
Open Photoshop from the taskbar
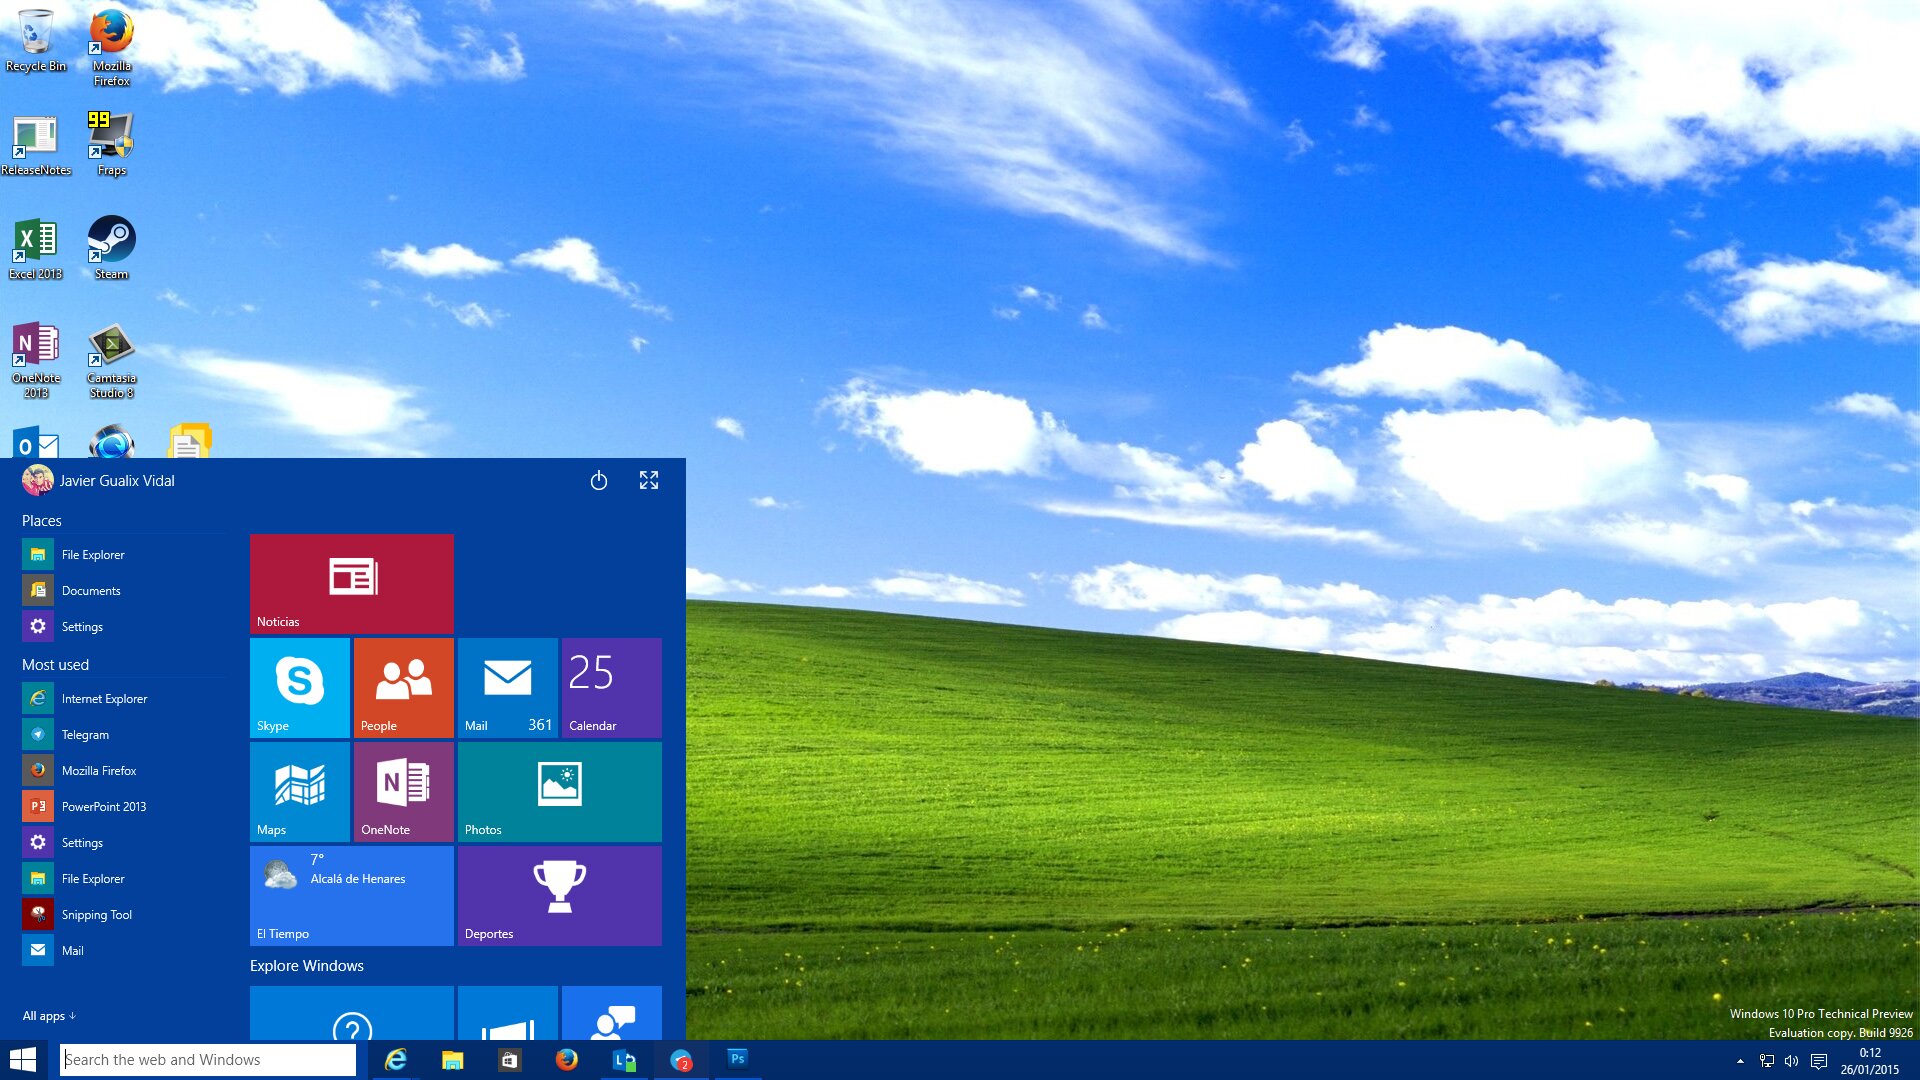737,1059
